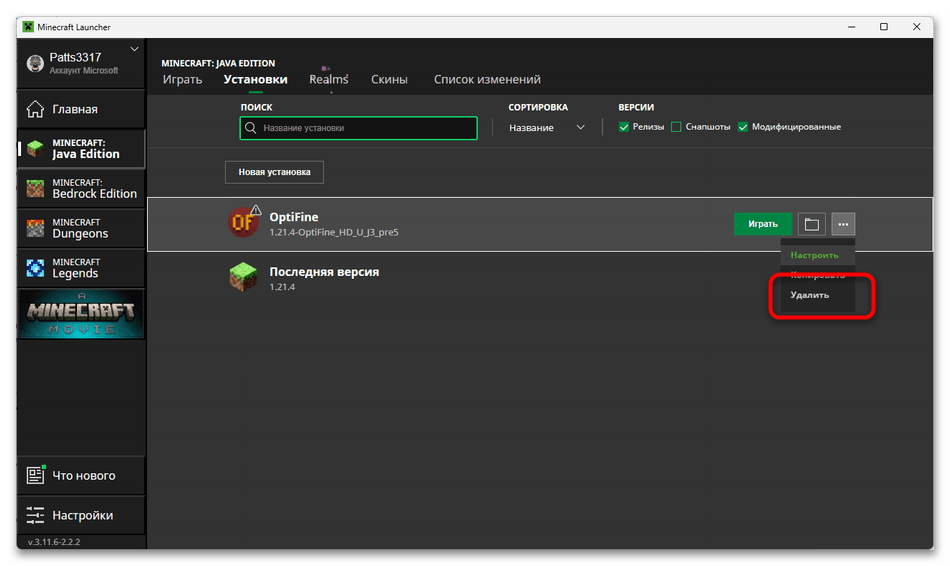The width and height of the screenshot is (950, 566).
Task: Click the Patts3317 profile avatar
Action: 35,63
